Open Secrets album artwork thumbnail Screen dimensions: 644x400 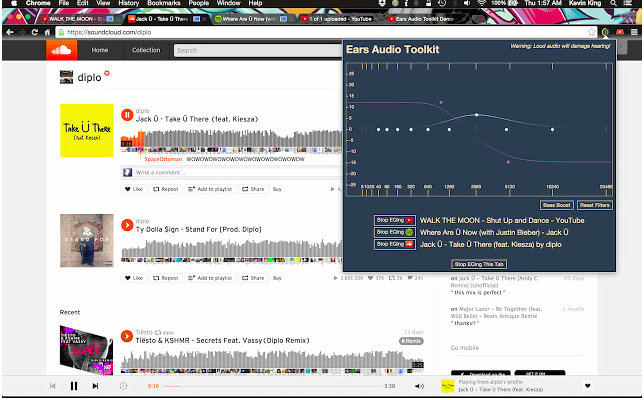point(87,349)
